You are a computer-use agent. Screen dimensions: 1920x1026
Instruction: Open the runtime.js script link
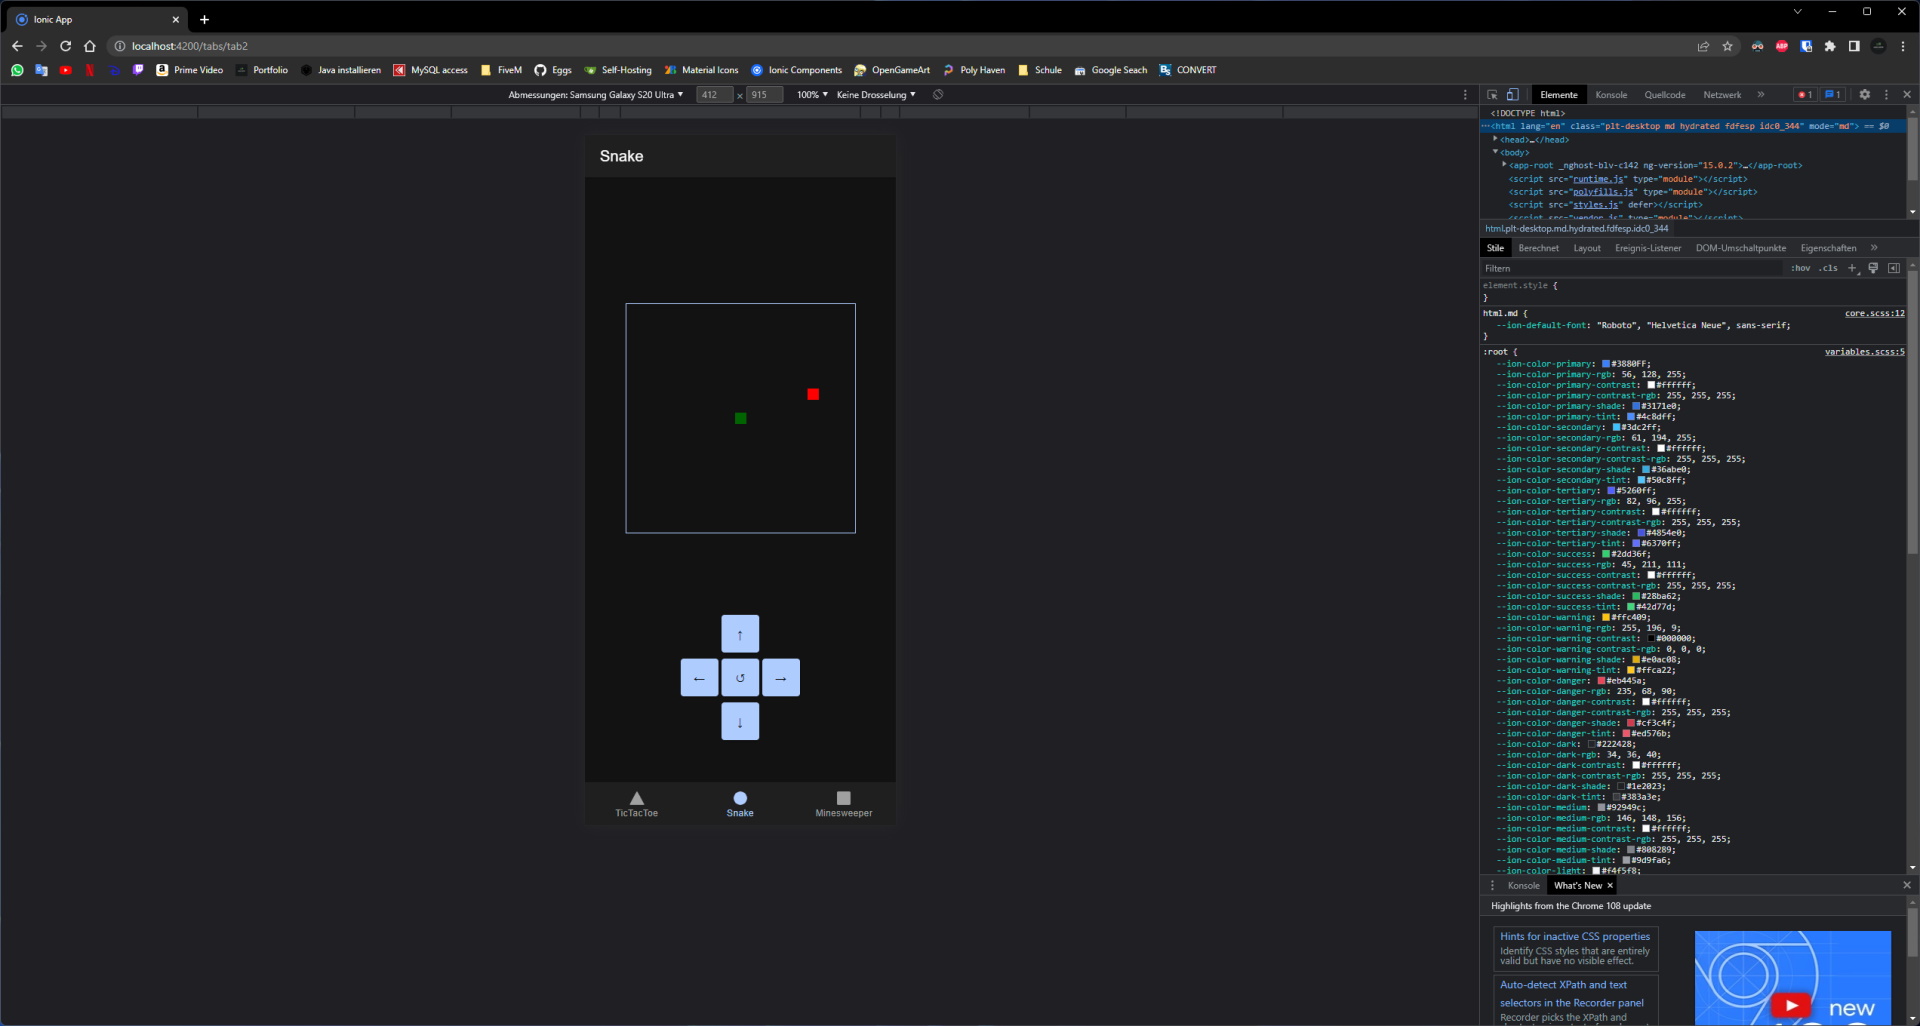pyautogui.click(x=1597, y=179)
